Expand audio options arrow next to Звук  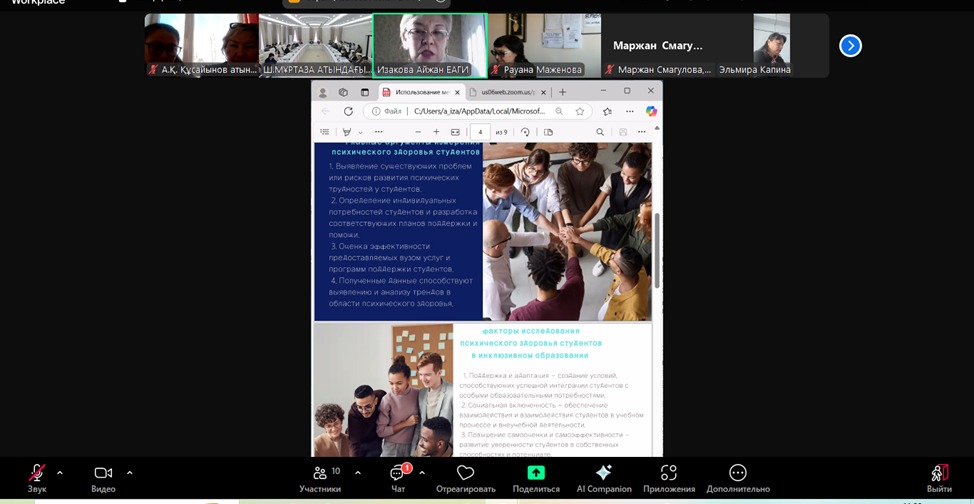point(60,473)
